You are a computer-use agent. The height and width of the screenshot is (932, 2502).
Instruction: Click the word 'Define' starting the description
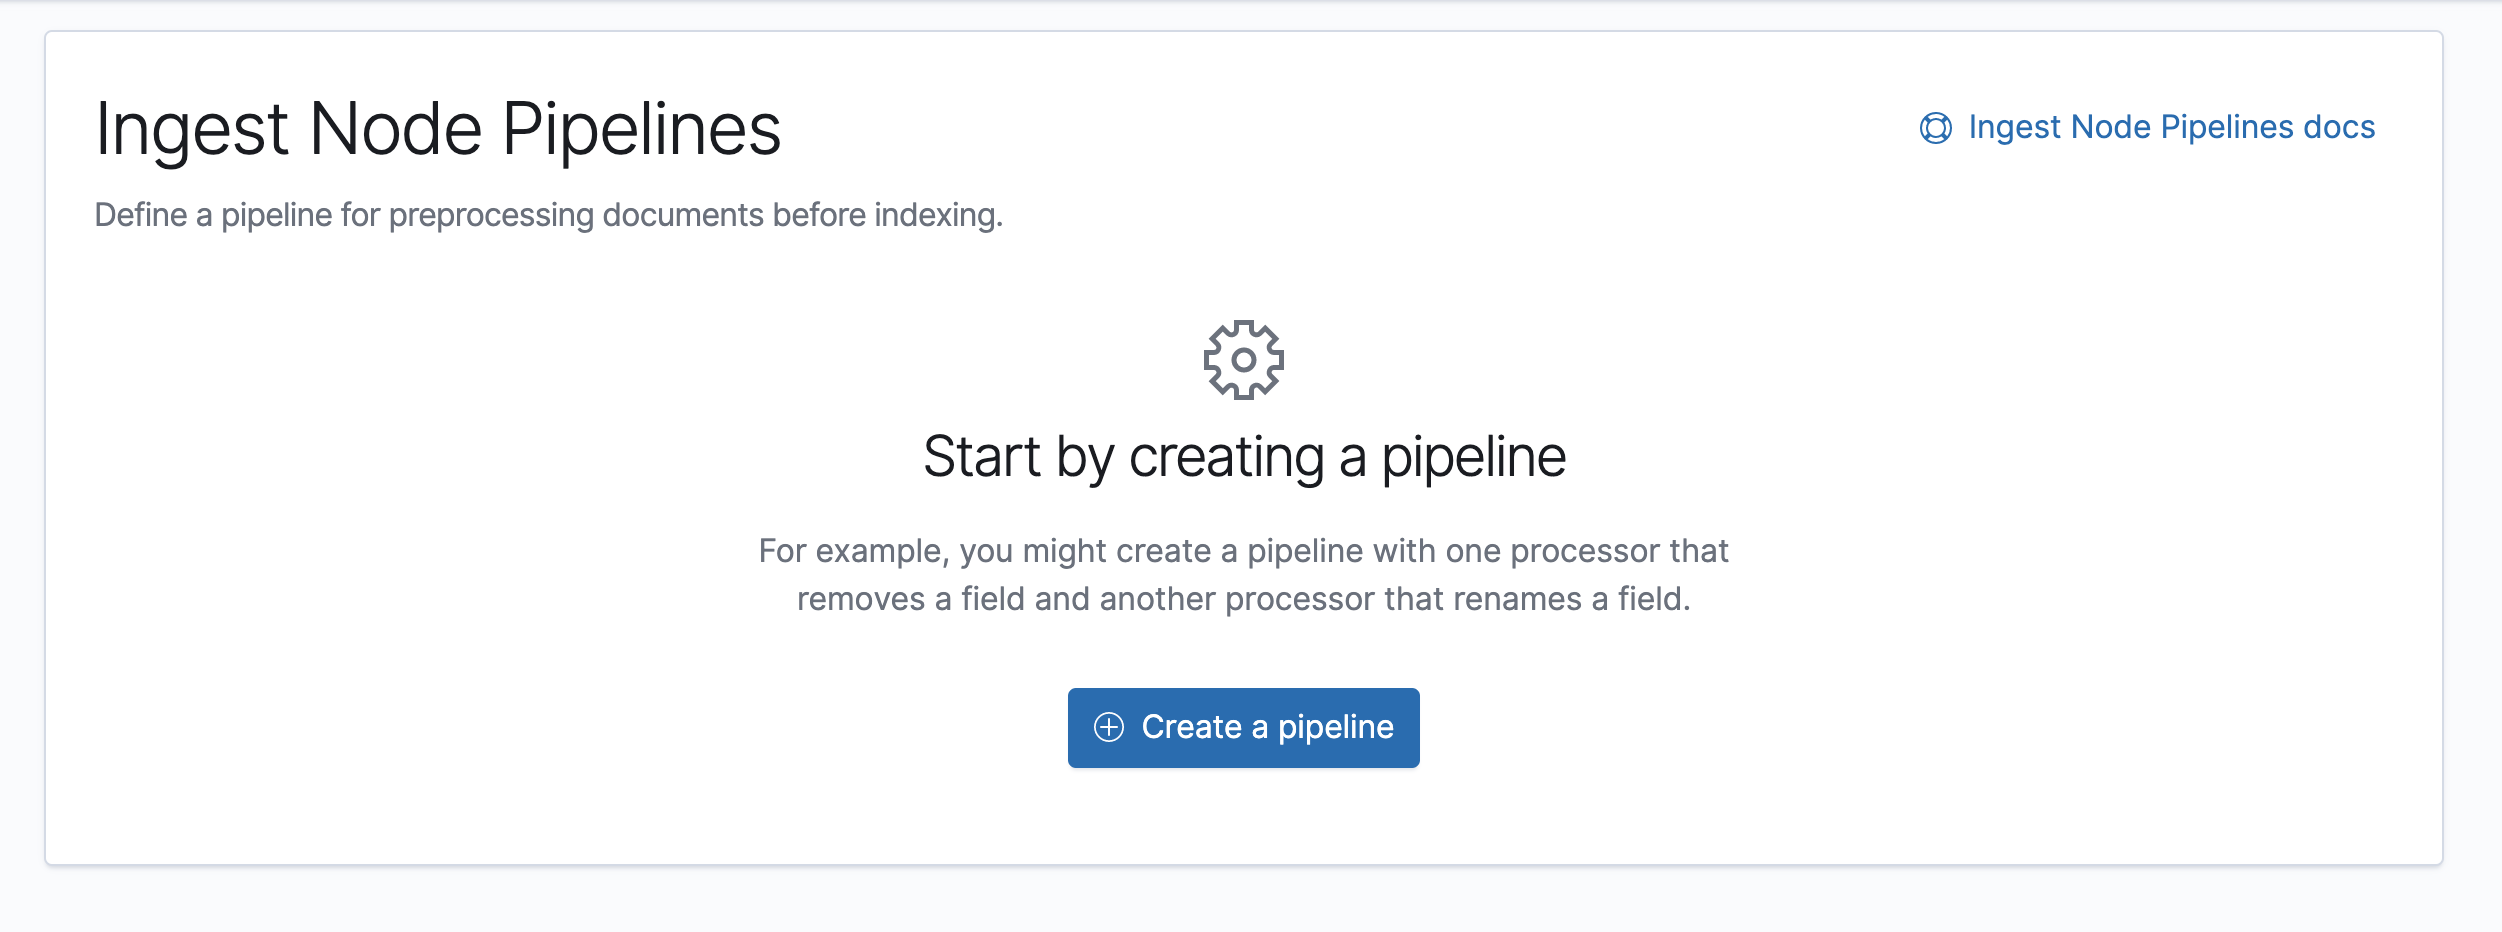(x=140, y=215)
